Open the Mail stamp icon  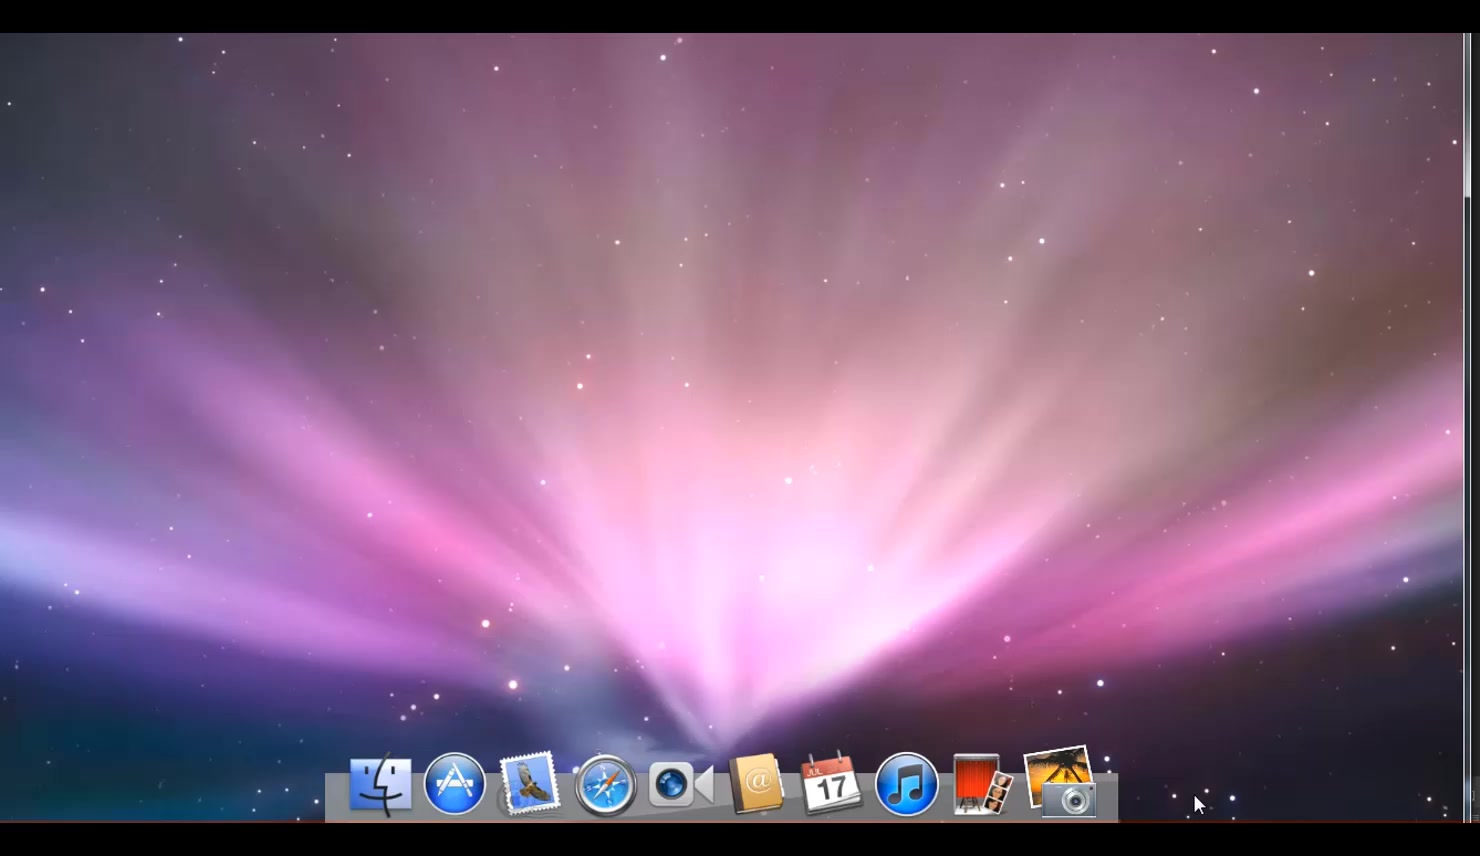(x=529, y=783)
